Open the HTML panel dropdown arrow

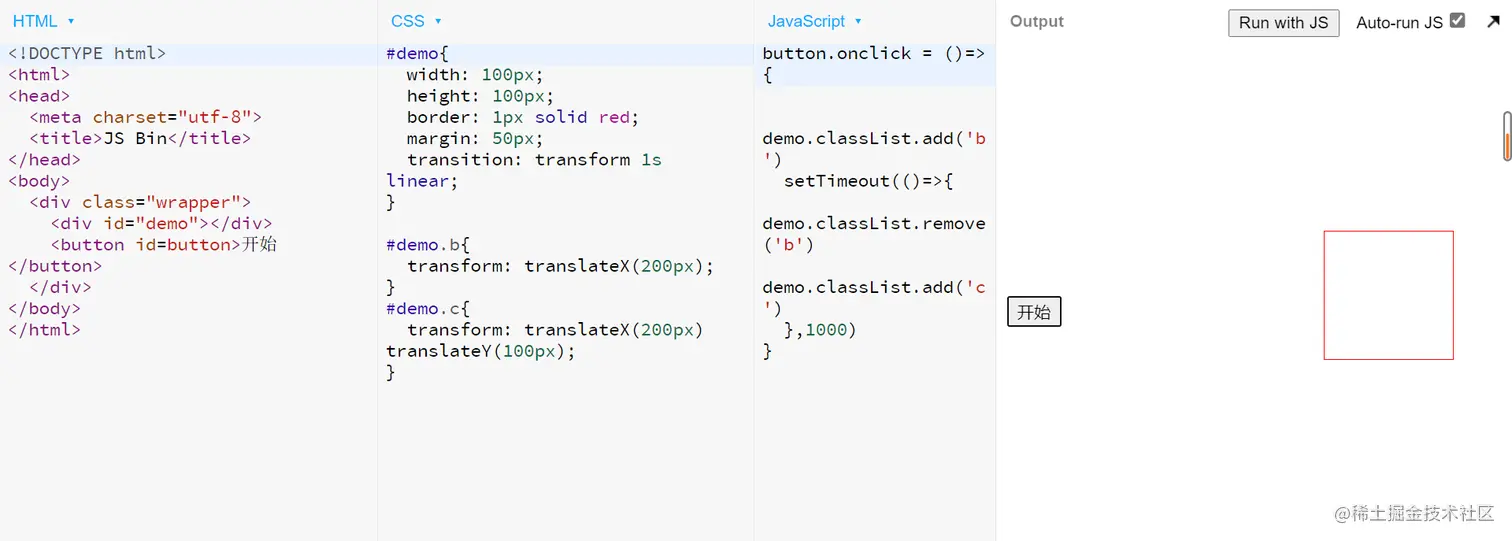[71, 22]
